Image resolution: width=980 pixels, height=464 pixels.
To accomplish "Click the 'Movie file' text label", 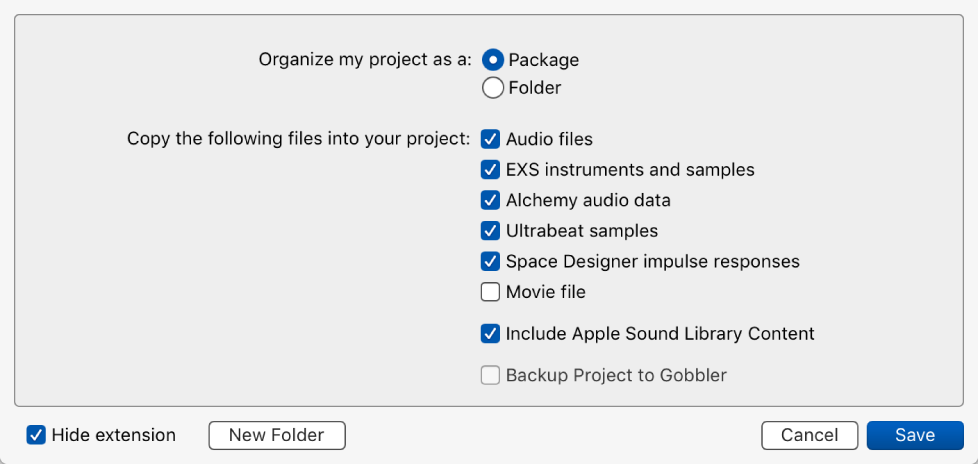I will [545, 292].
